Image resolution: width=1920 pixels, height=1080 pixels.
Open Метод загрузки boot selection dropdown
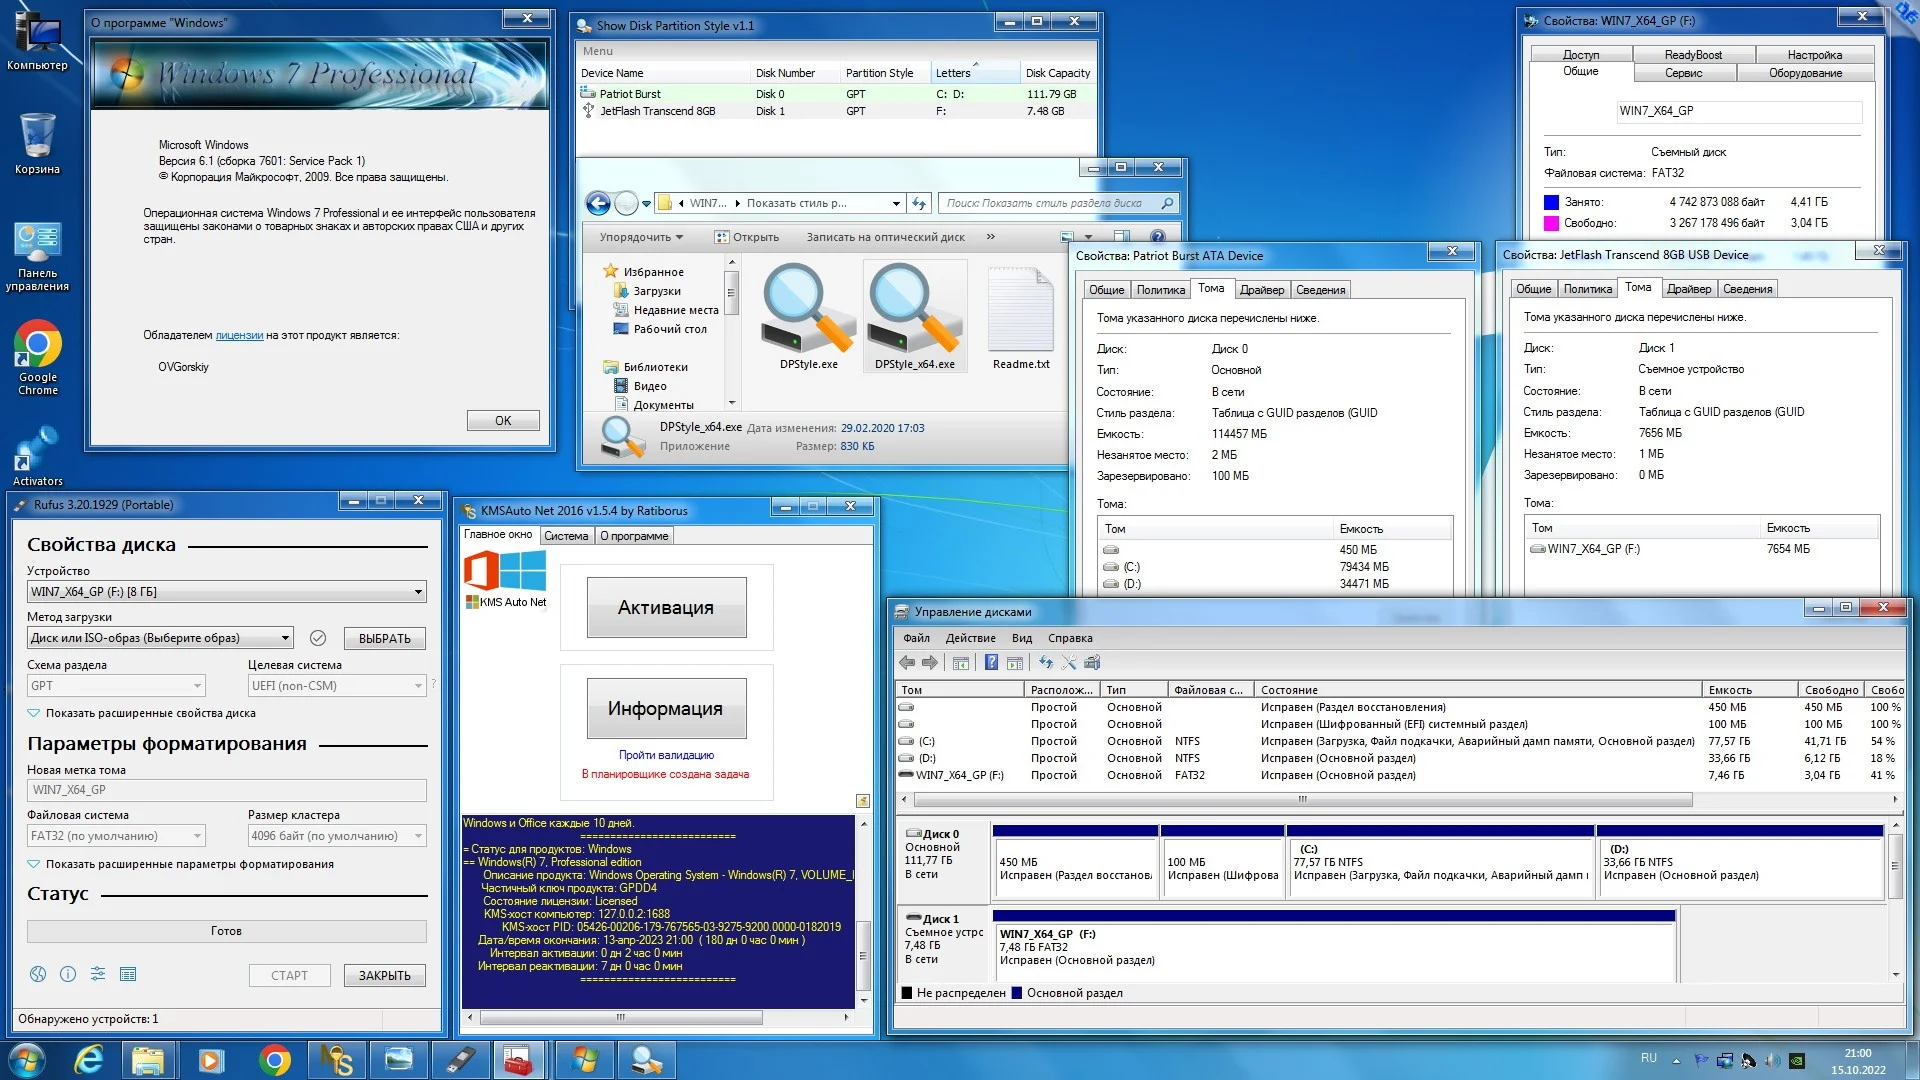tap(285, 638)
